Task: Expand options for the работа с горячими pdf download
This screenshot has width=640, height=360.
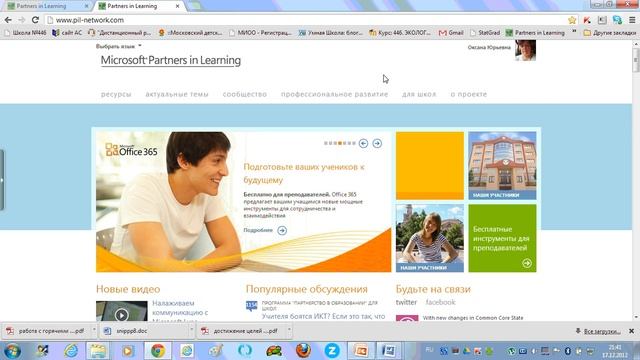Action: point(94,330)
